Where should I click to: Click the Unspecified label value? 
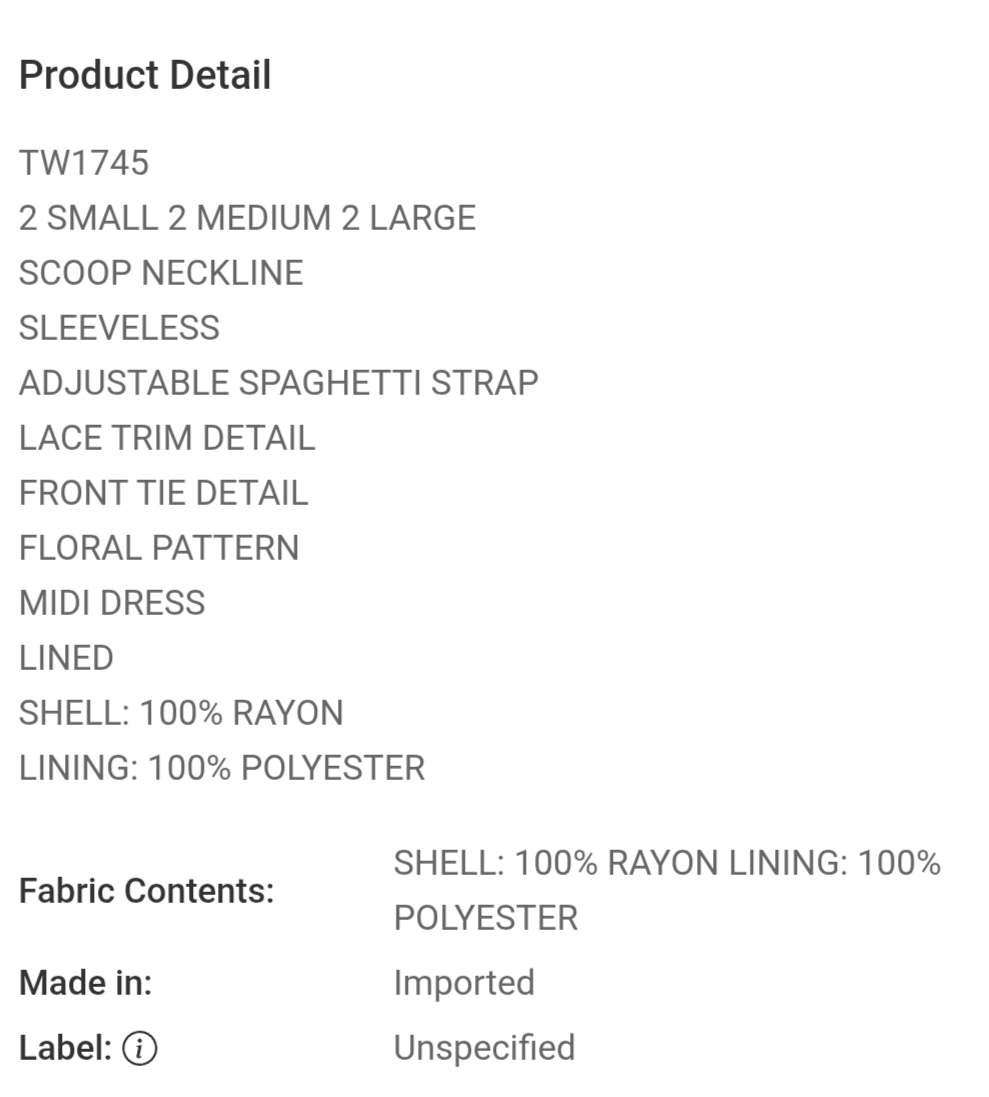pos(484,1048)
